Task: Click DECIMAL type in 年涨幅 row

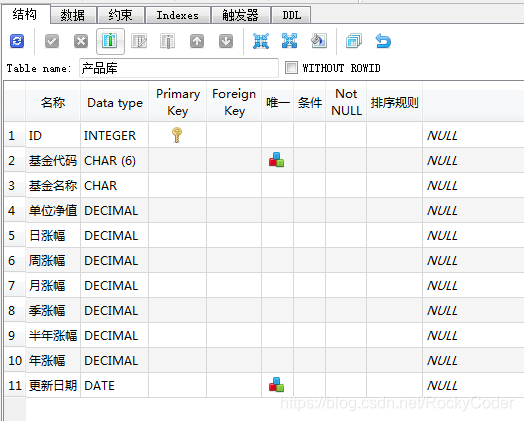Action: click(x=115, y=361)
